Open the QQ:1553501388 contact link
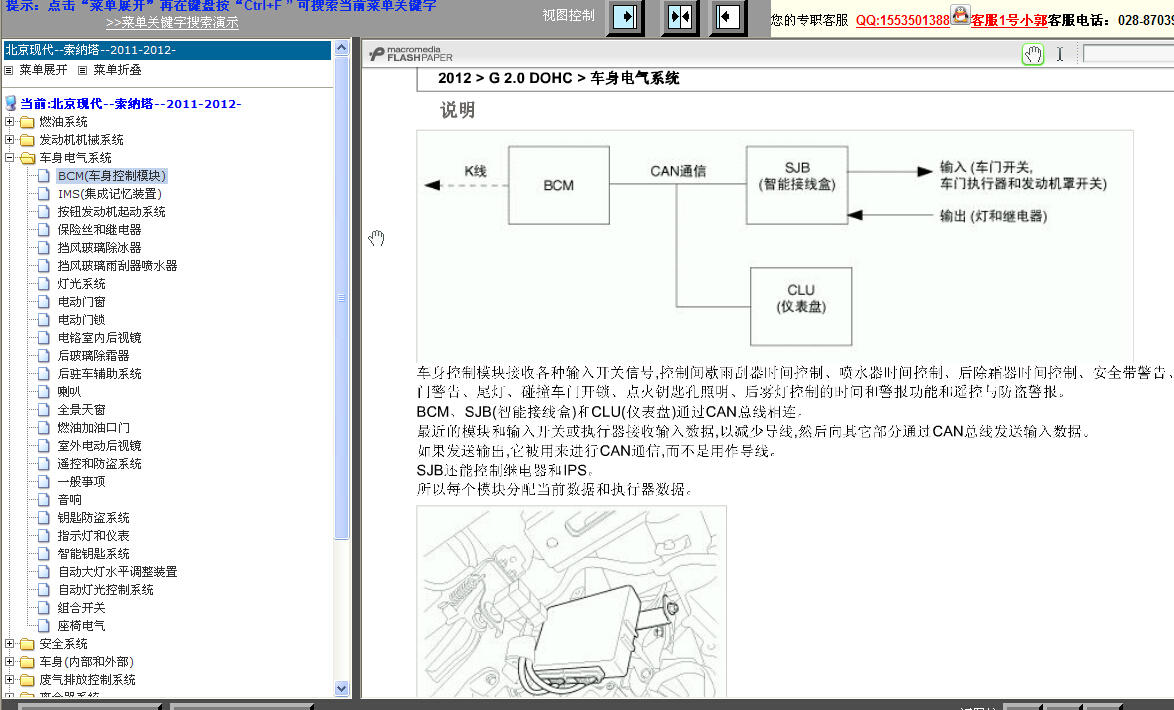Image resolution: width=1174 pixels, height=710 pixels. click(902, 20)
